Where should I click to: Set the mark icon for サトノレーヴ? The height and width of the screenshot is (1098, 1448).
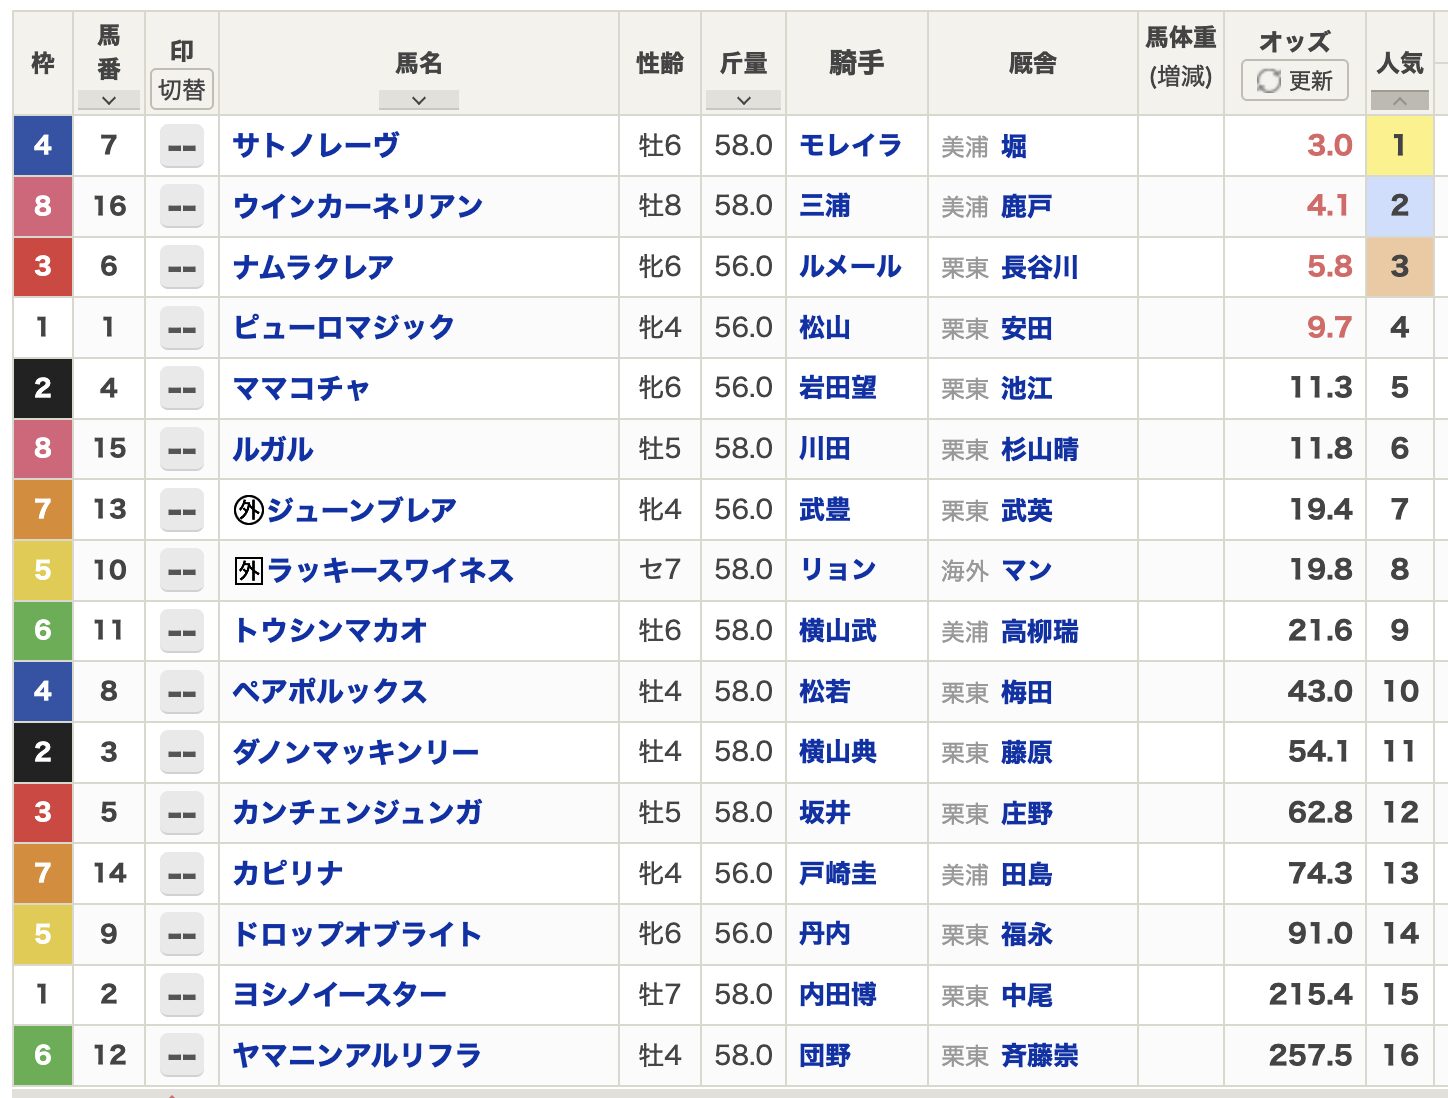click(x=182, y=147)
